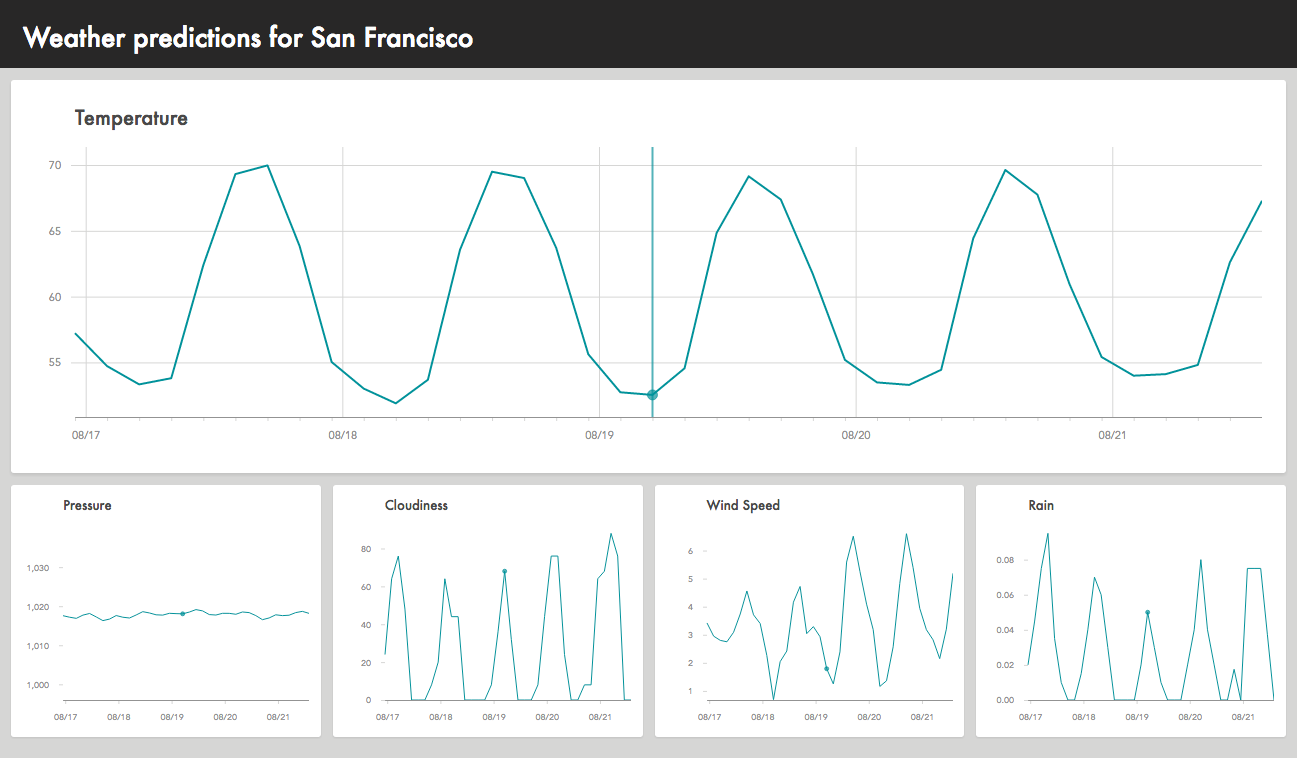The height and width of the screenshot is (758, 1297).
Task: Select the Rain panel title
Action: pyautogui.click(x=1041, y=505)
